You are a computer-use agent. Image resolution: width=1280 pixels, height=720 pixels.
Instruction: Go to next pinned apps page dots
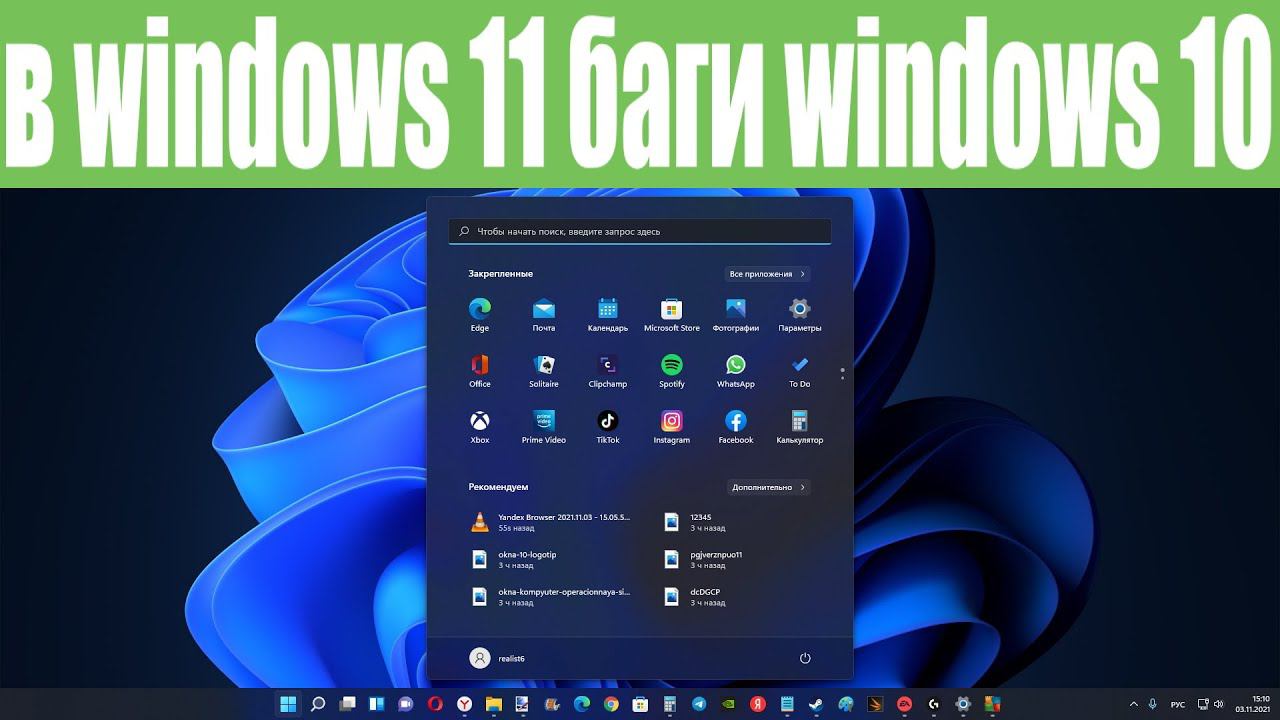843,374
